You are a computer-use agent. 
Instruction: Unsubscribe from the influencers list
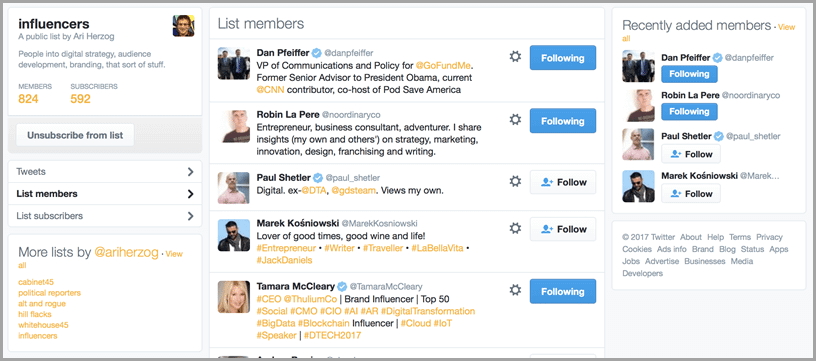pyautogui.click(x=75, y=135)
